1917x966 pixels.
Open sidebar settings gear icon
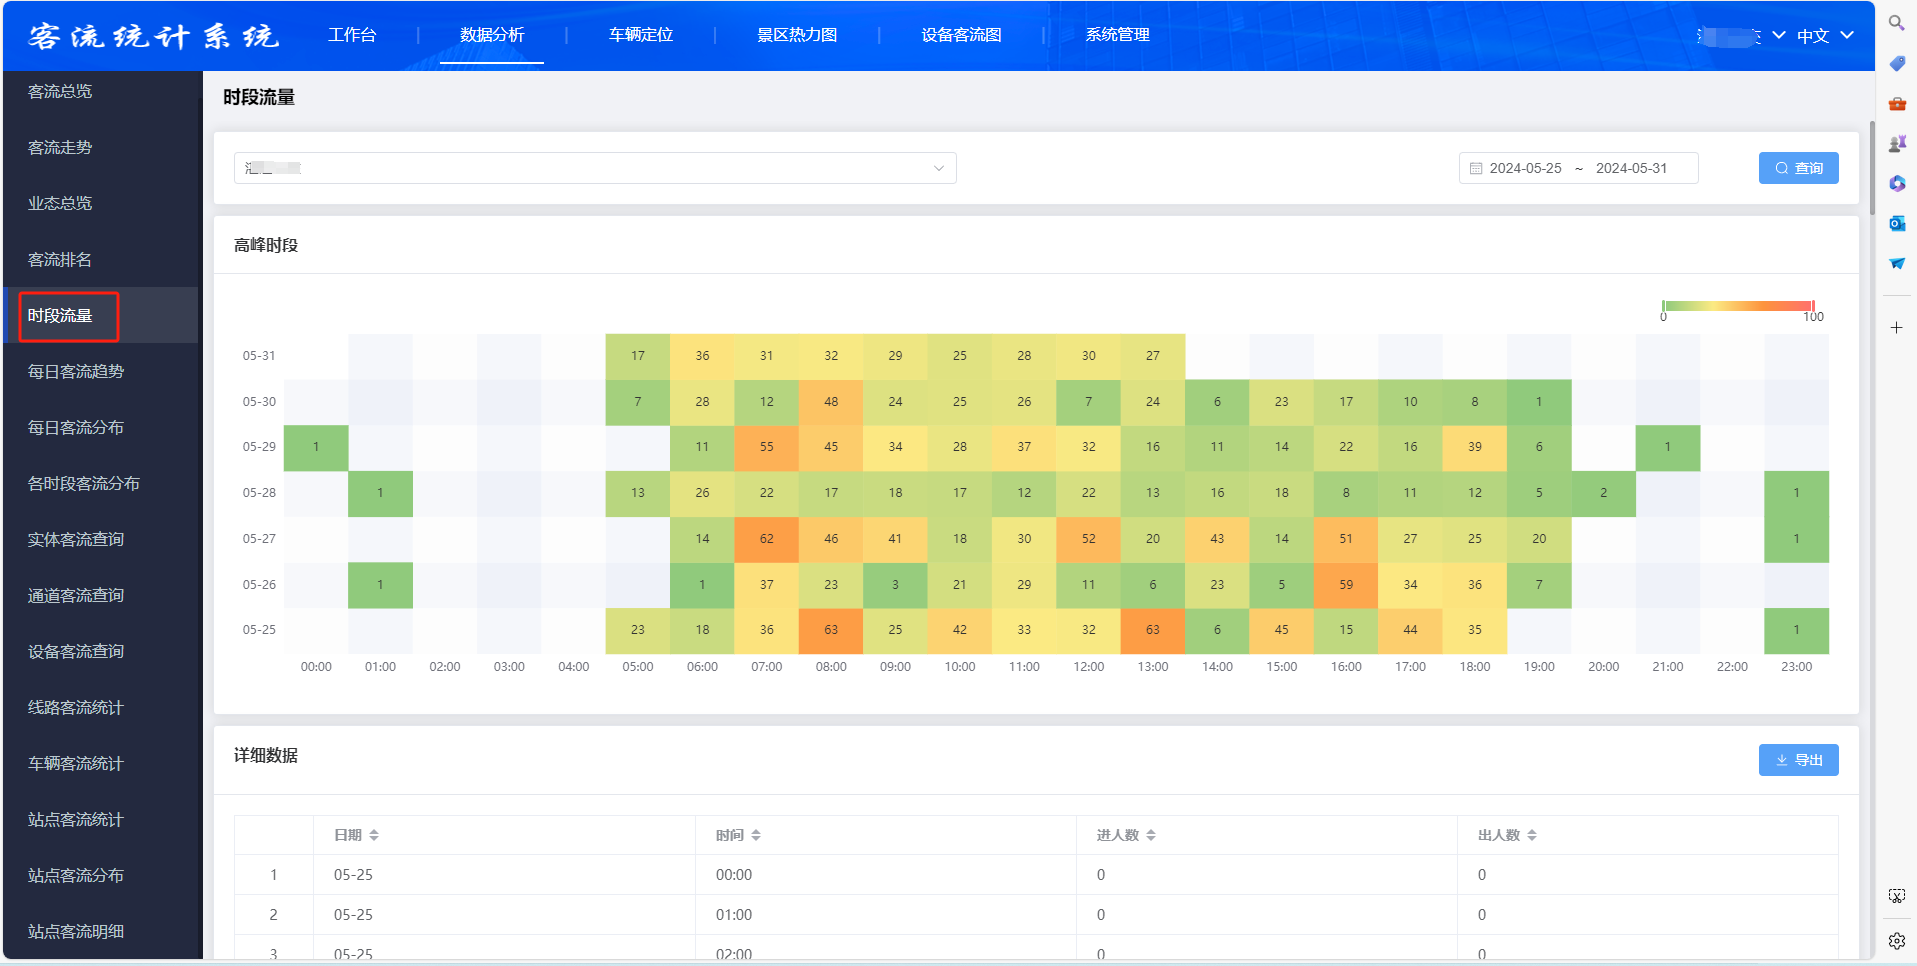point(1896,941)
